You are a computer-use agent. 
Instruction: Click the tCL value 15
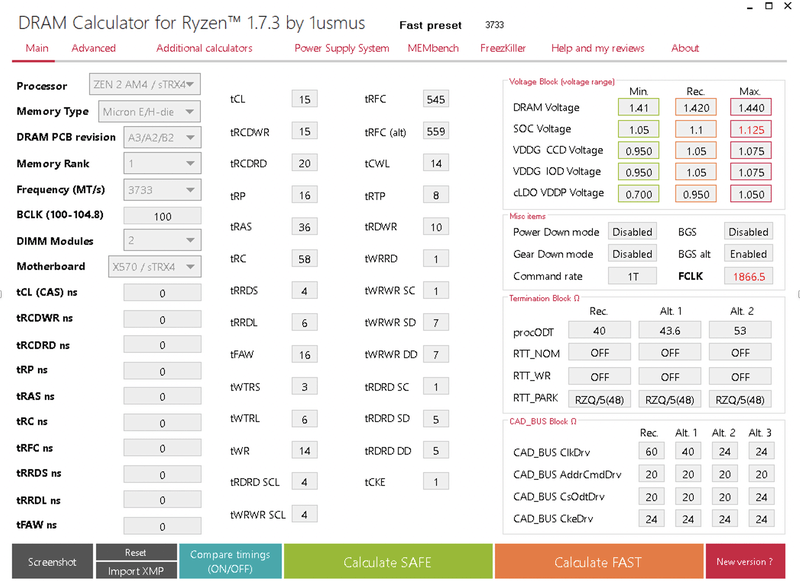tap(305, 99)
